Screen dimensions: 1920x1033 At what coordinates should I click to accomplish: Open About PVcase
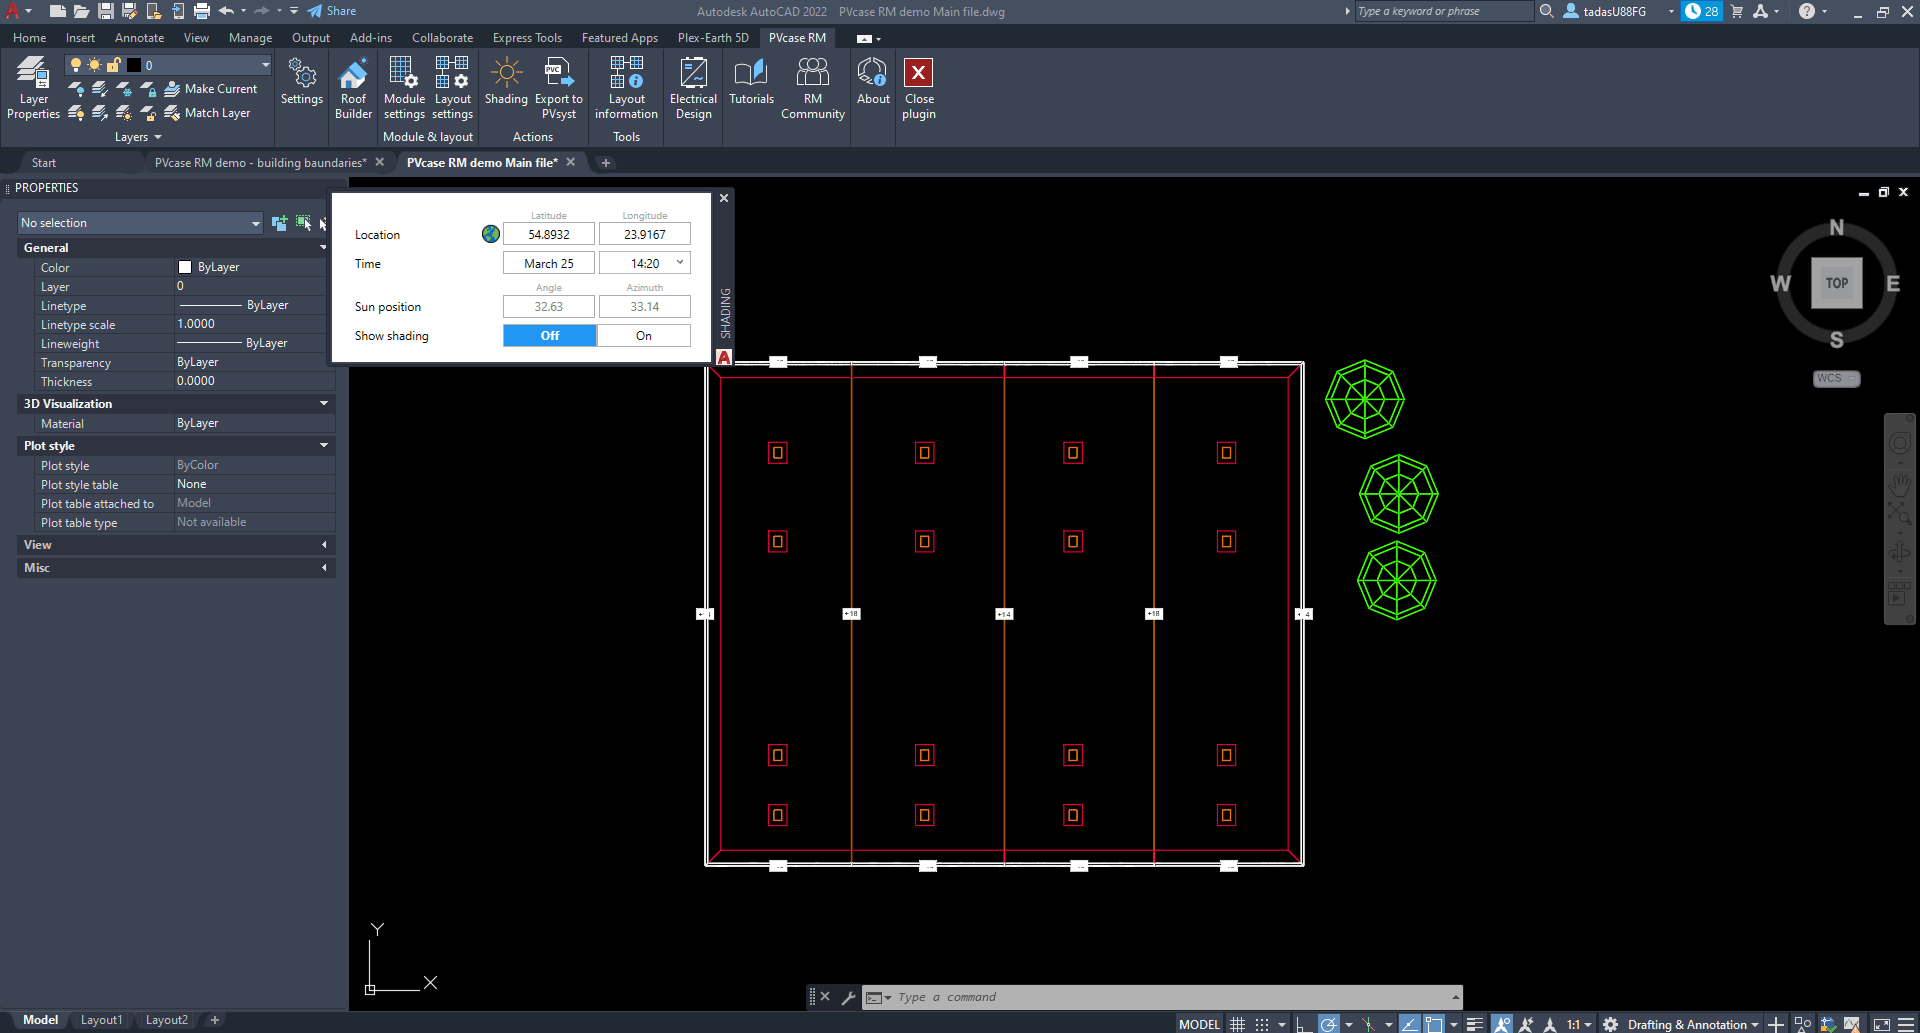[873, 82]
